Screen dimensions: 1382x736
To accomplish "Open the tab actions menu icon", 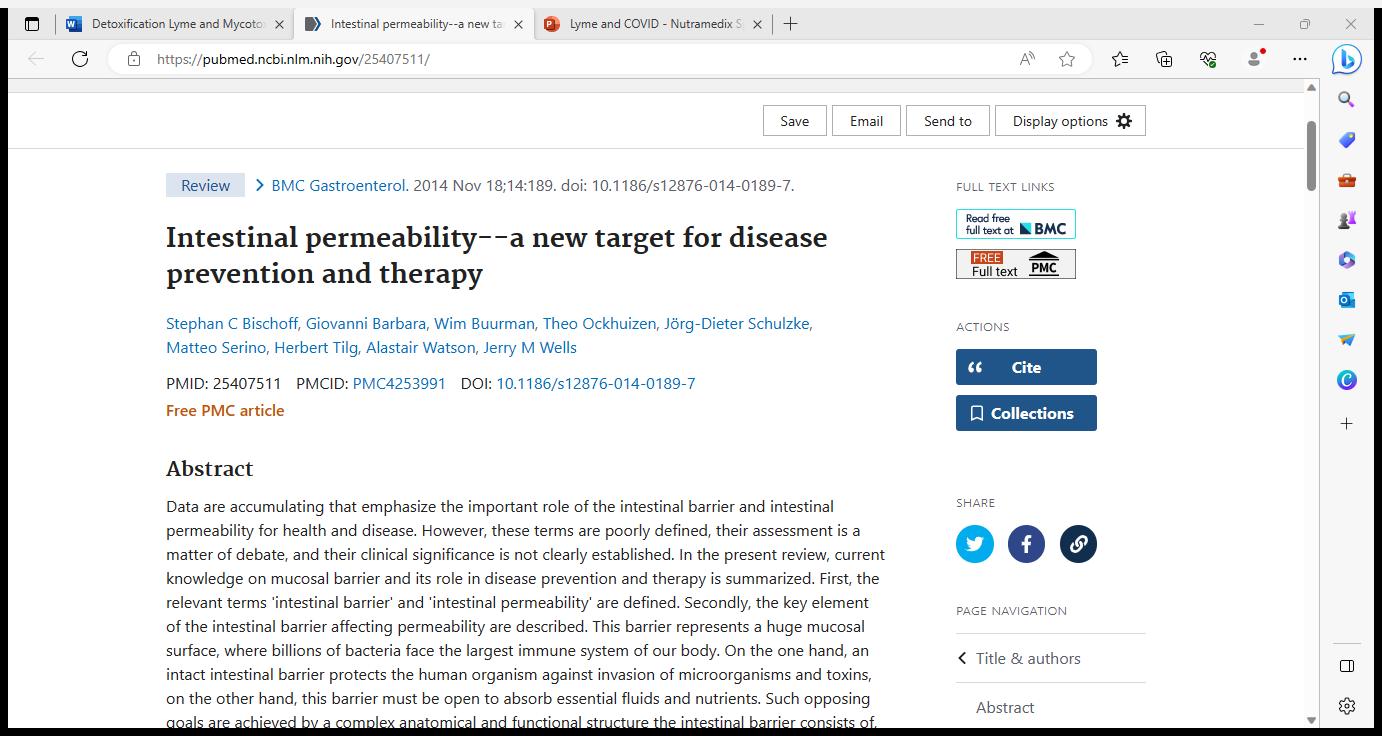I will tap(32, 24).
